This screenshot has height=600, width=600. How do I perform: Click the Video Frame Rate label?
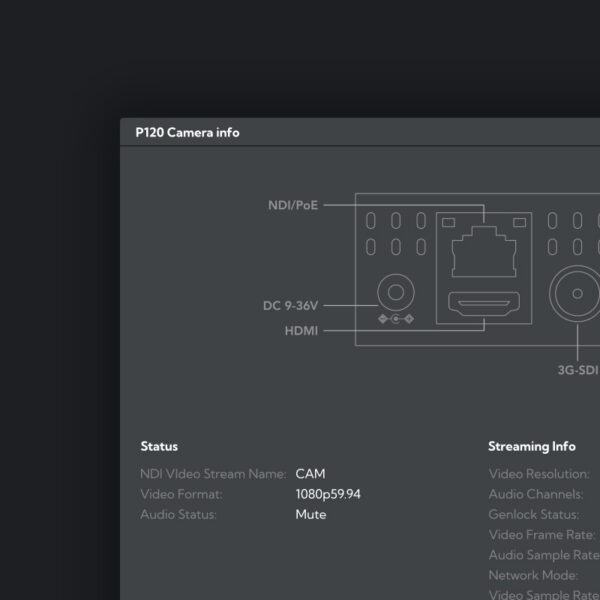[x=541, y=535]
